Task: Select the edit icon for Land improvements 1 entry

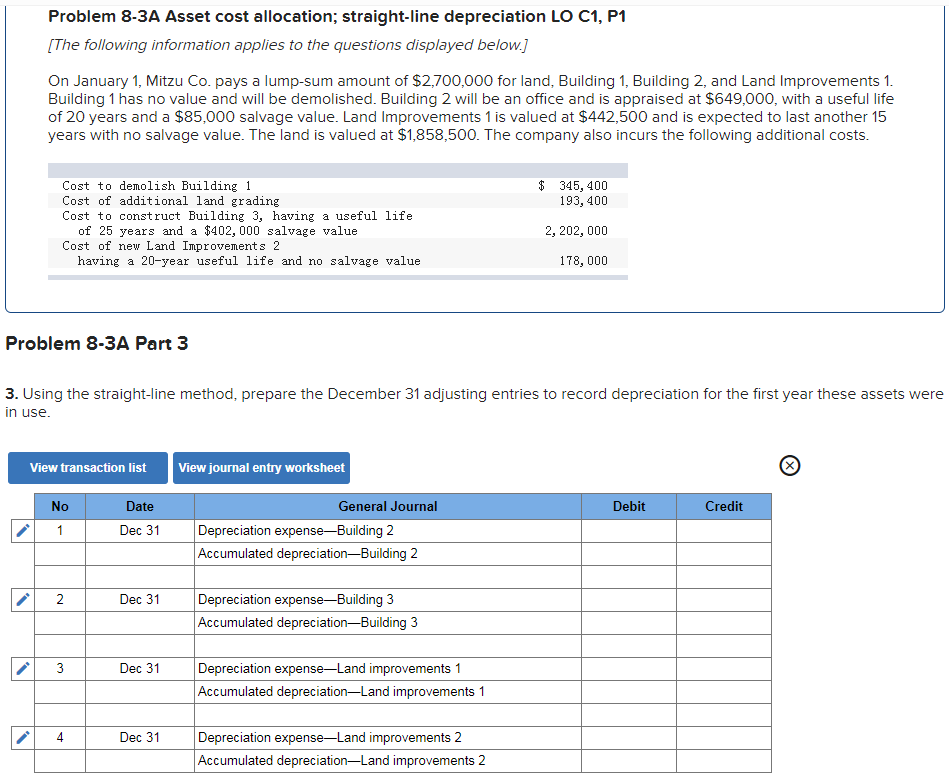Action: (21, 668)
